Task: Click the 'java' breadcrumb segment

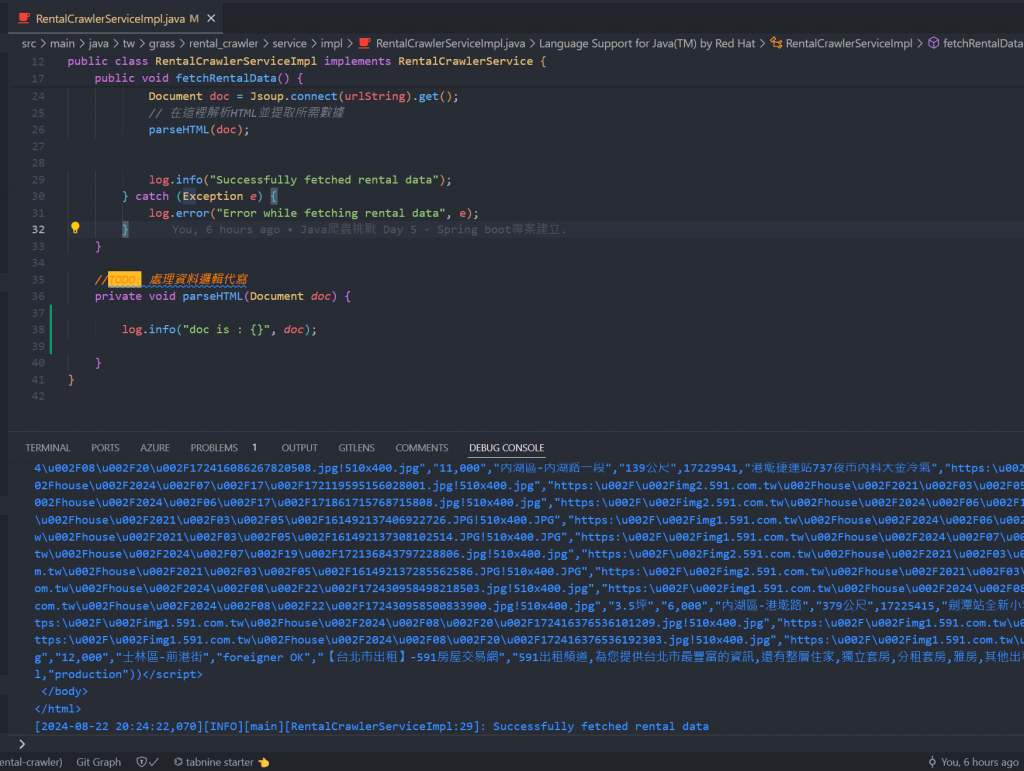Action: [x=99, y=43]
